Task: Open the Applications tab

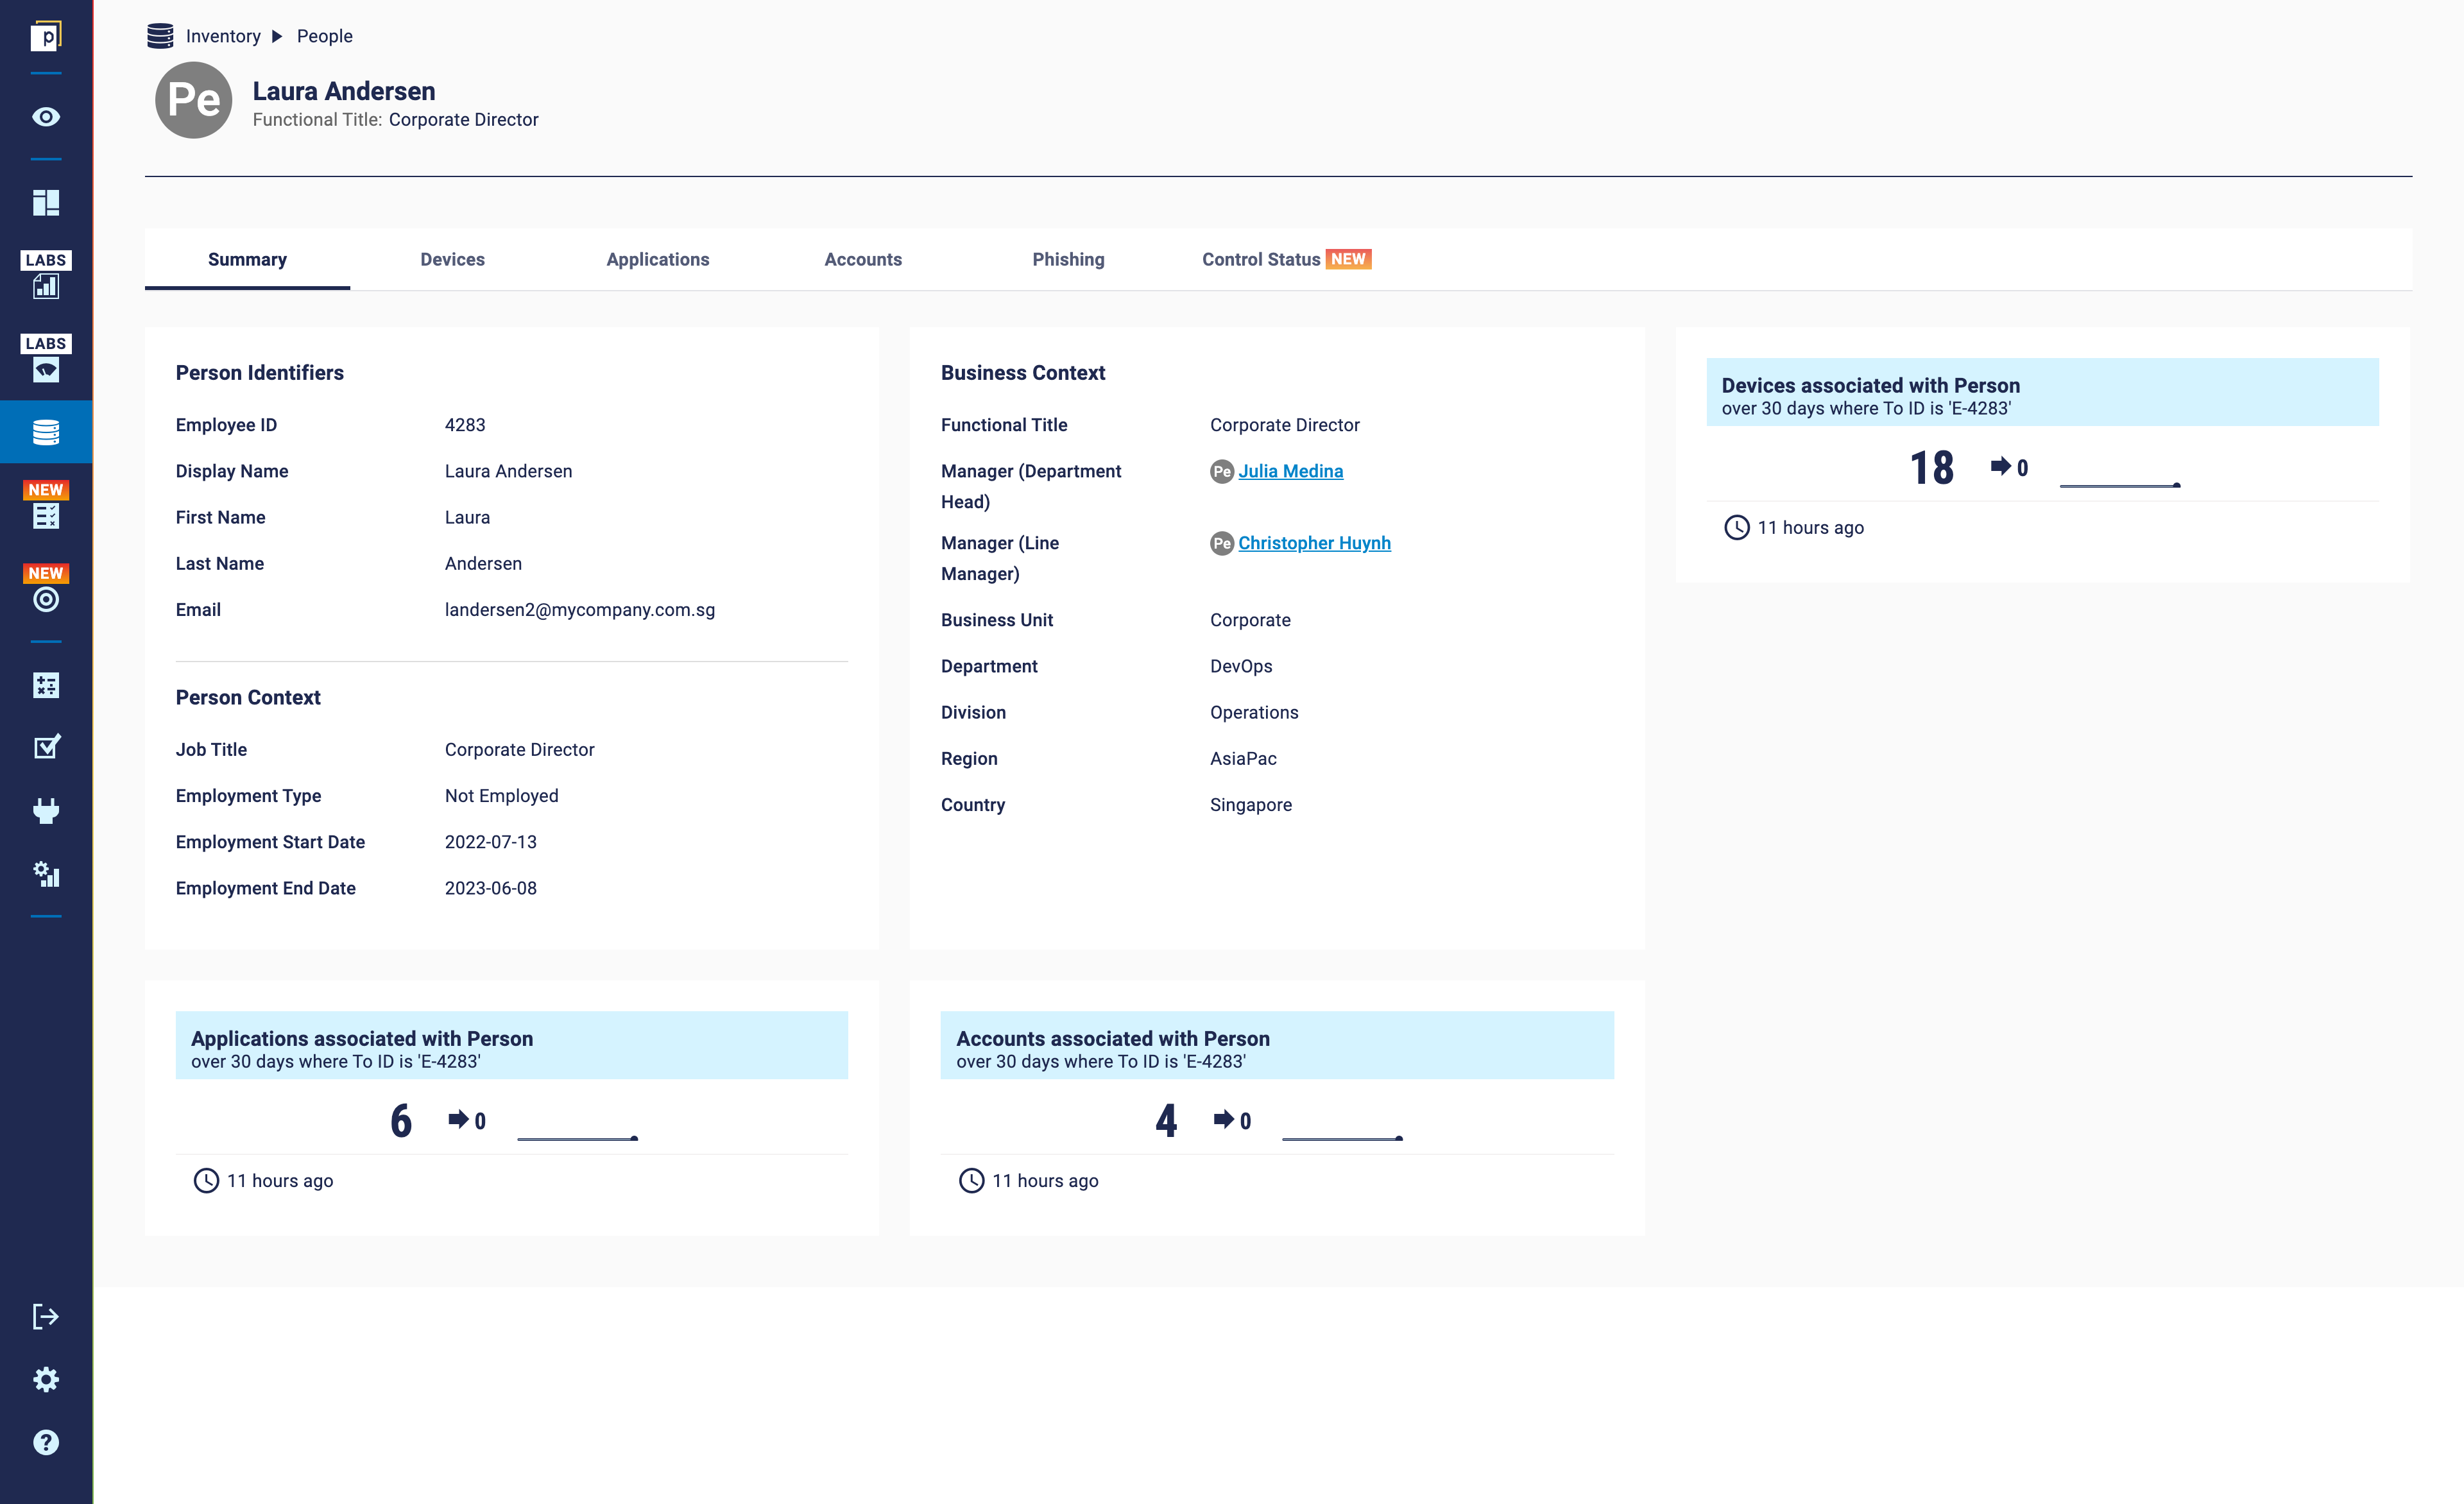Action: (x=657, y=259)
